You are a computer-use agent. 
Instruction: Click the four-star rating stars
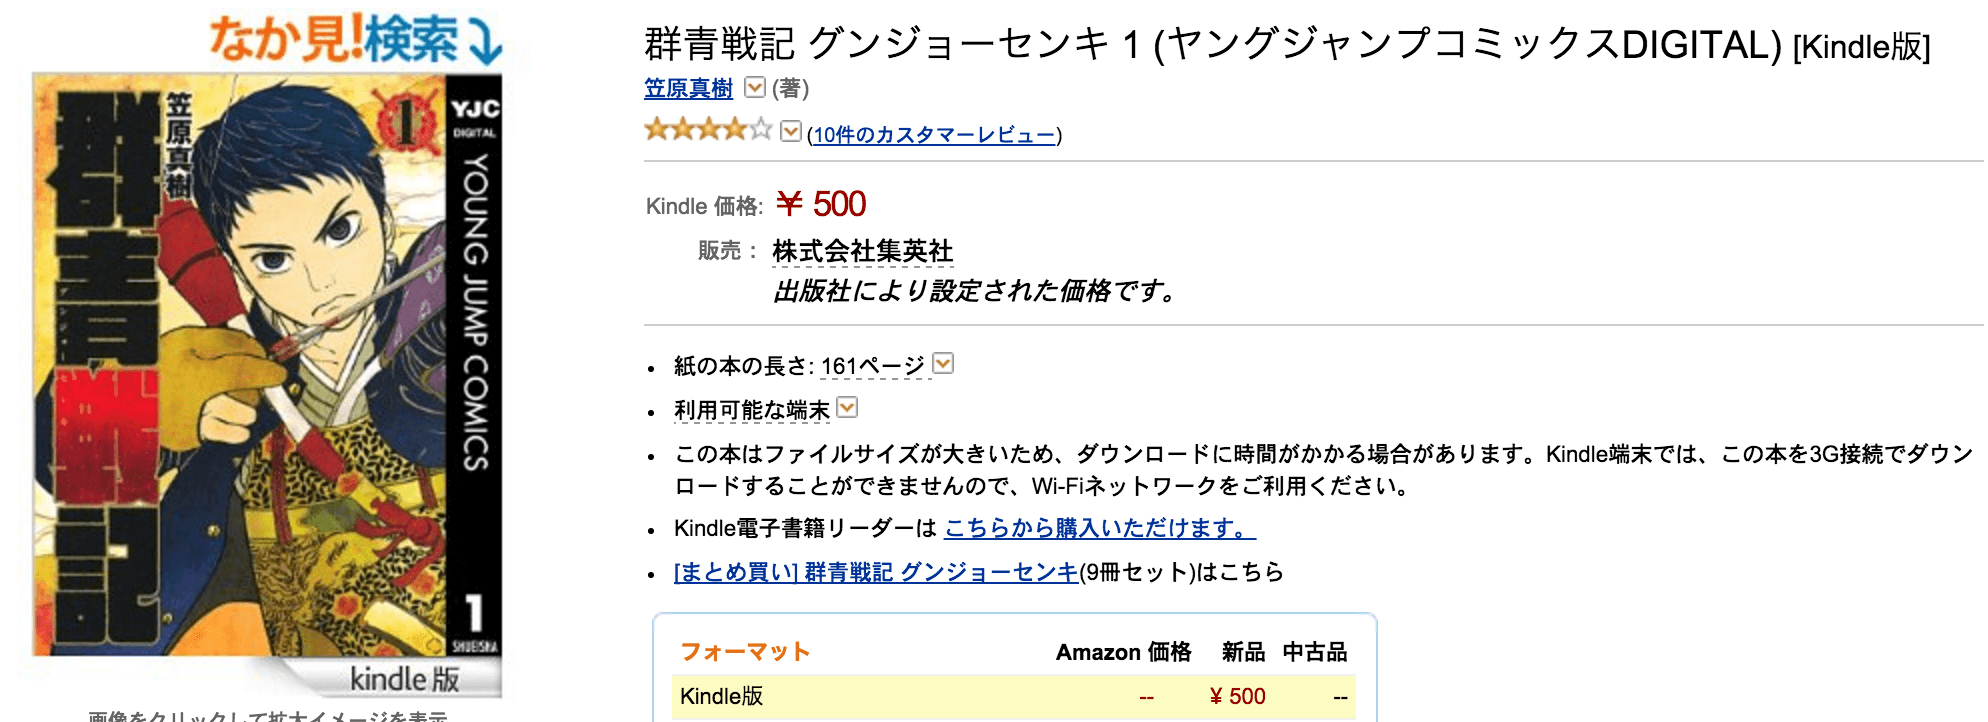point(707,129)
